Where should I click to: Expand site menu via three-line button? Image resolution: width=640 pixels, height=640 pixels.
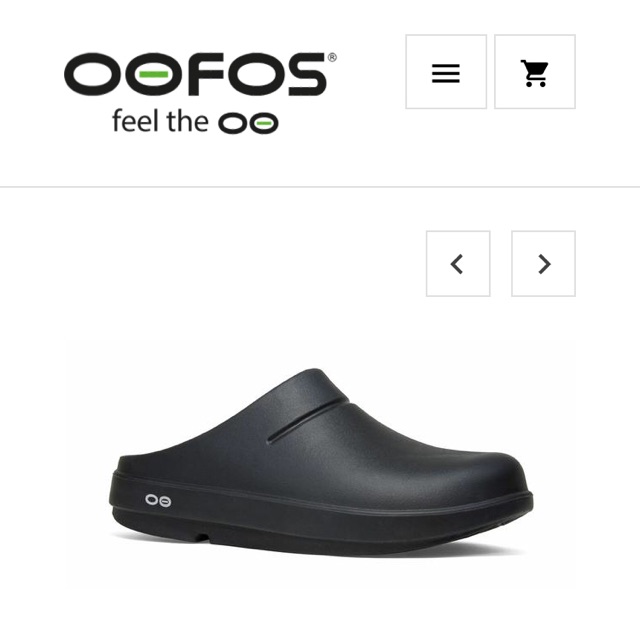pyautogui.click(x=446, y=72)
